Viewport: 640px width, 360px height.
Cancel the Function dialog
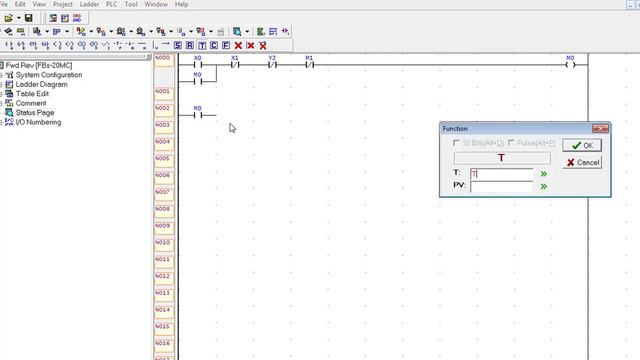582,162
